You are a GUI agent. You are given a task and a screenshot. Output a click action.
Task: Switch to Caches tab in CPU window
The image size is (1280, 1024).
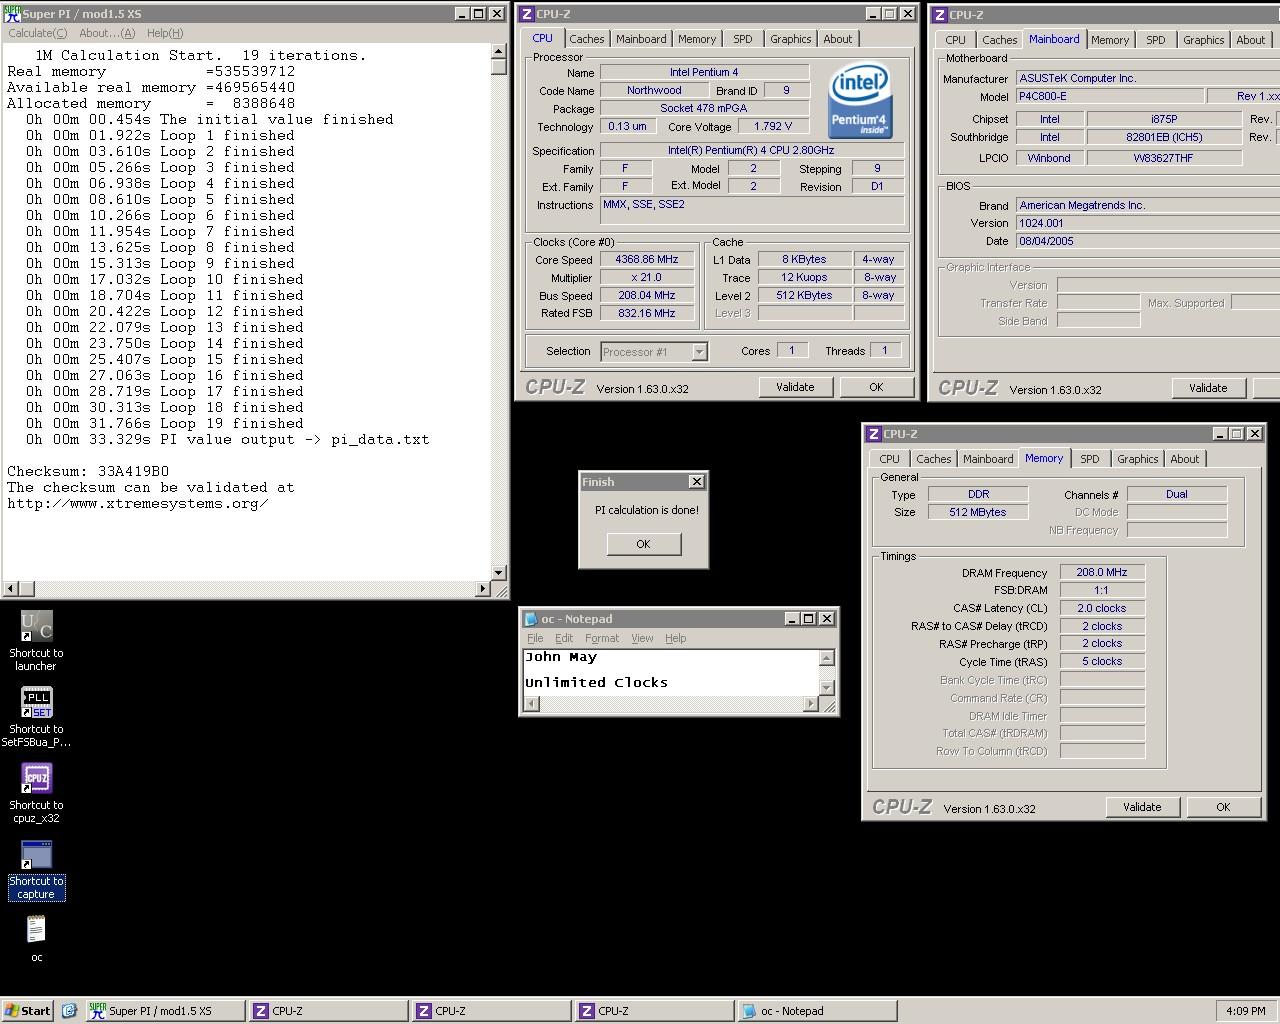tap(587, 39)
